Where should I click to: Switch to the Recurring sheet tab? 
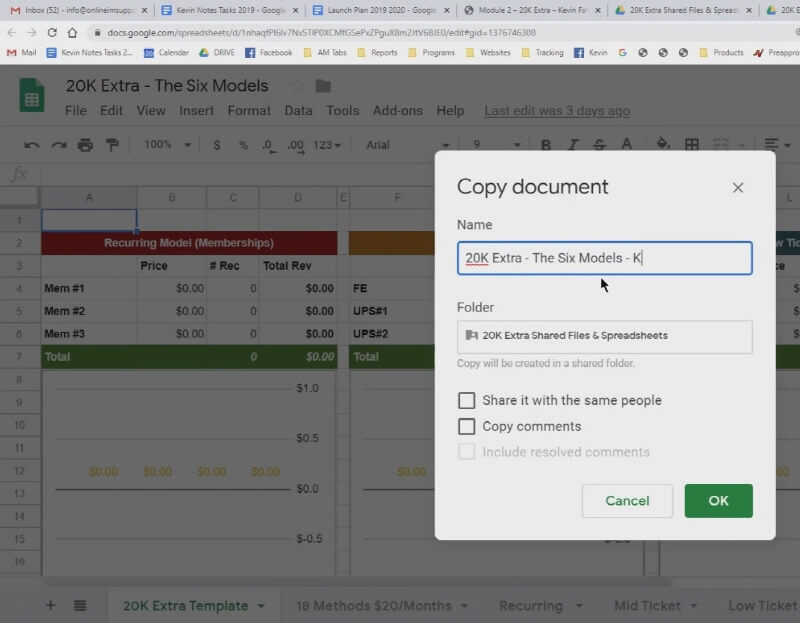pos(531,606)
